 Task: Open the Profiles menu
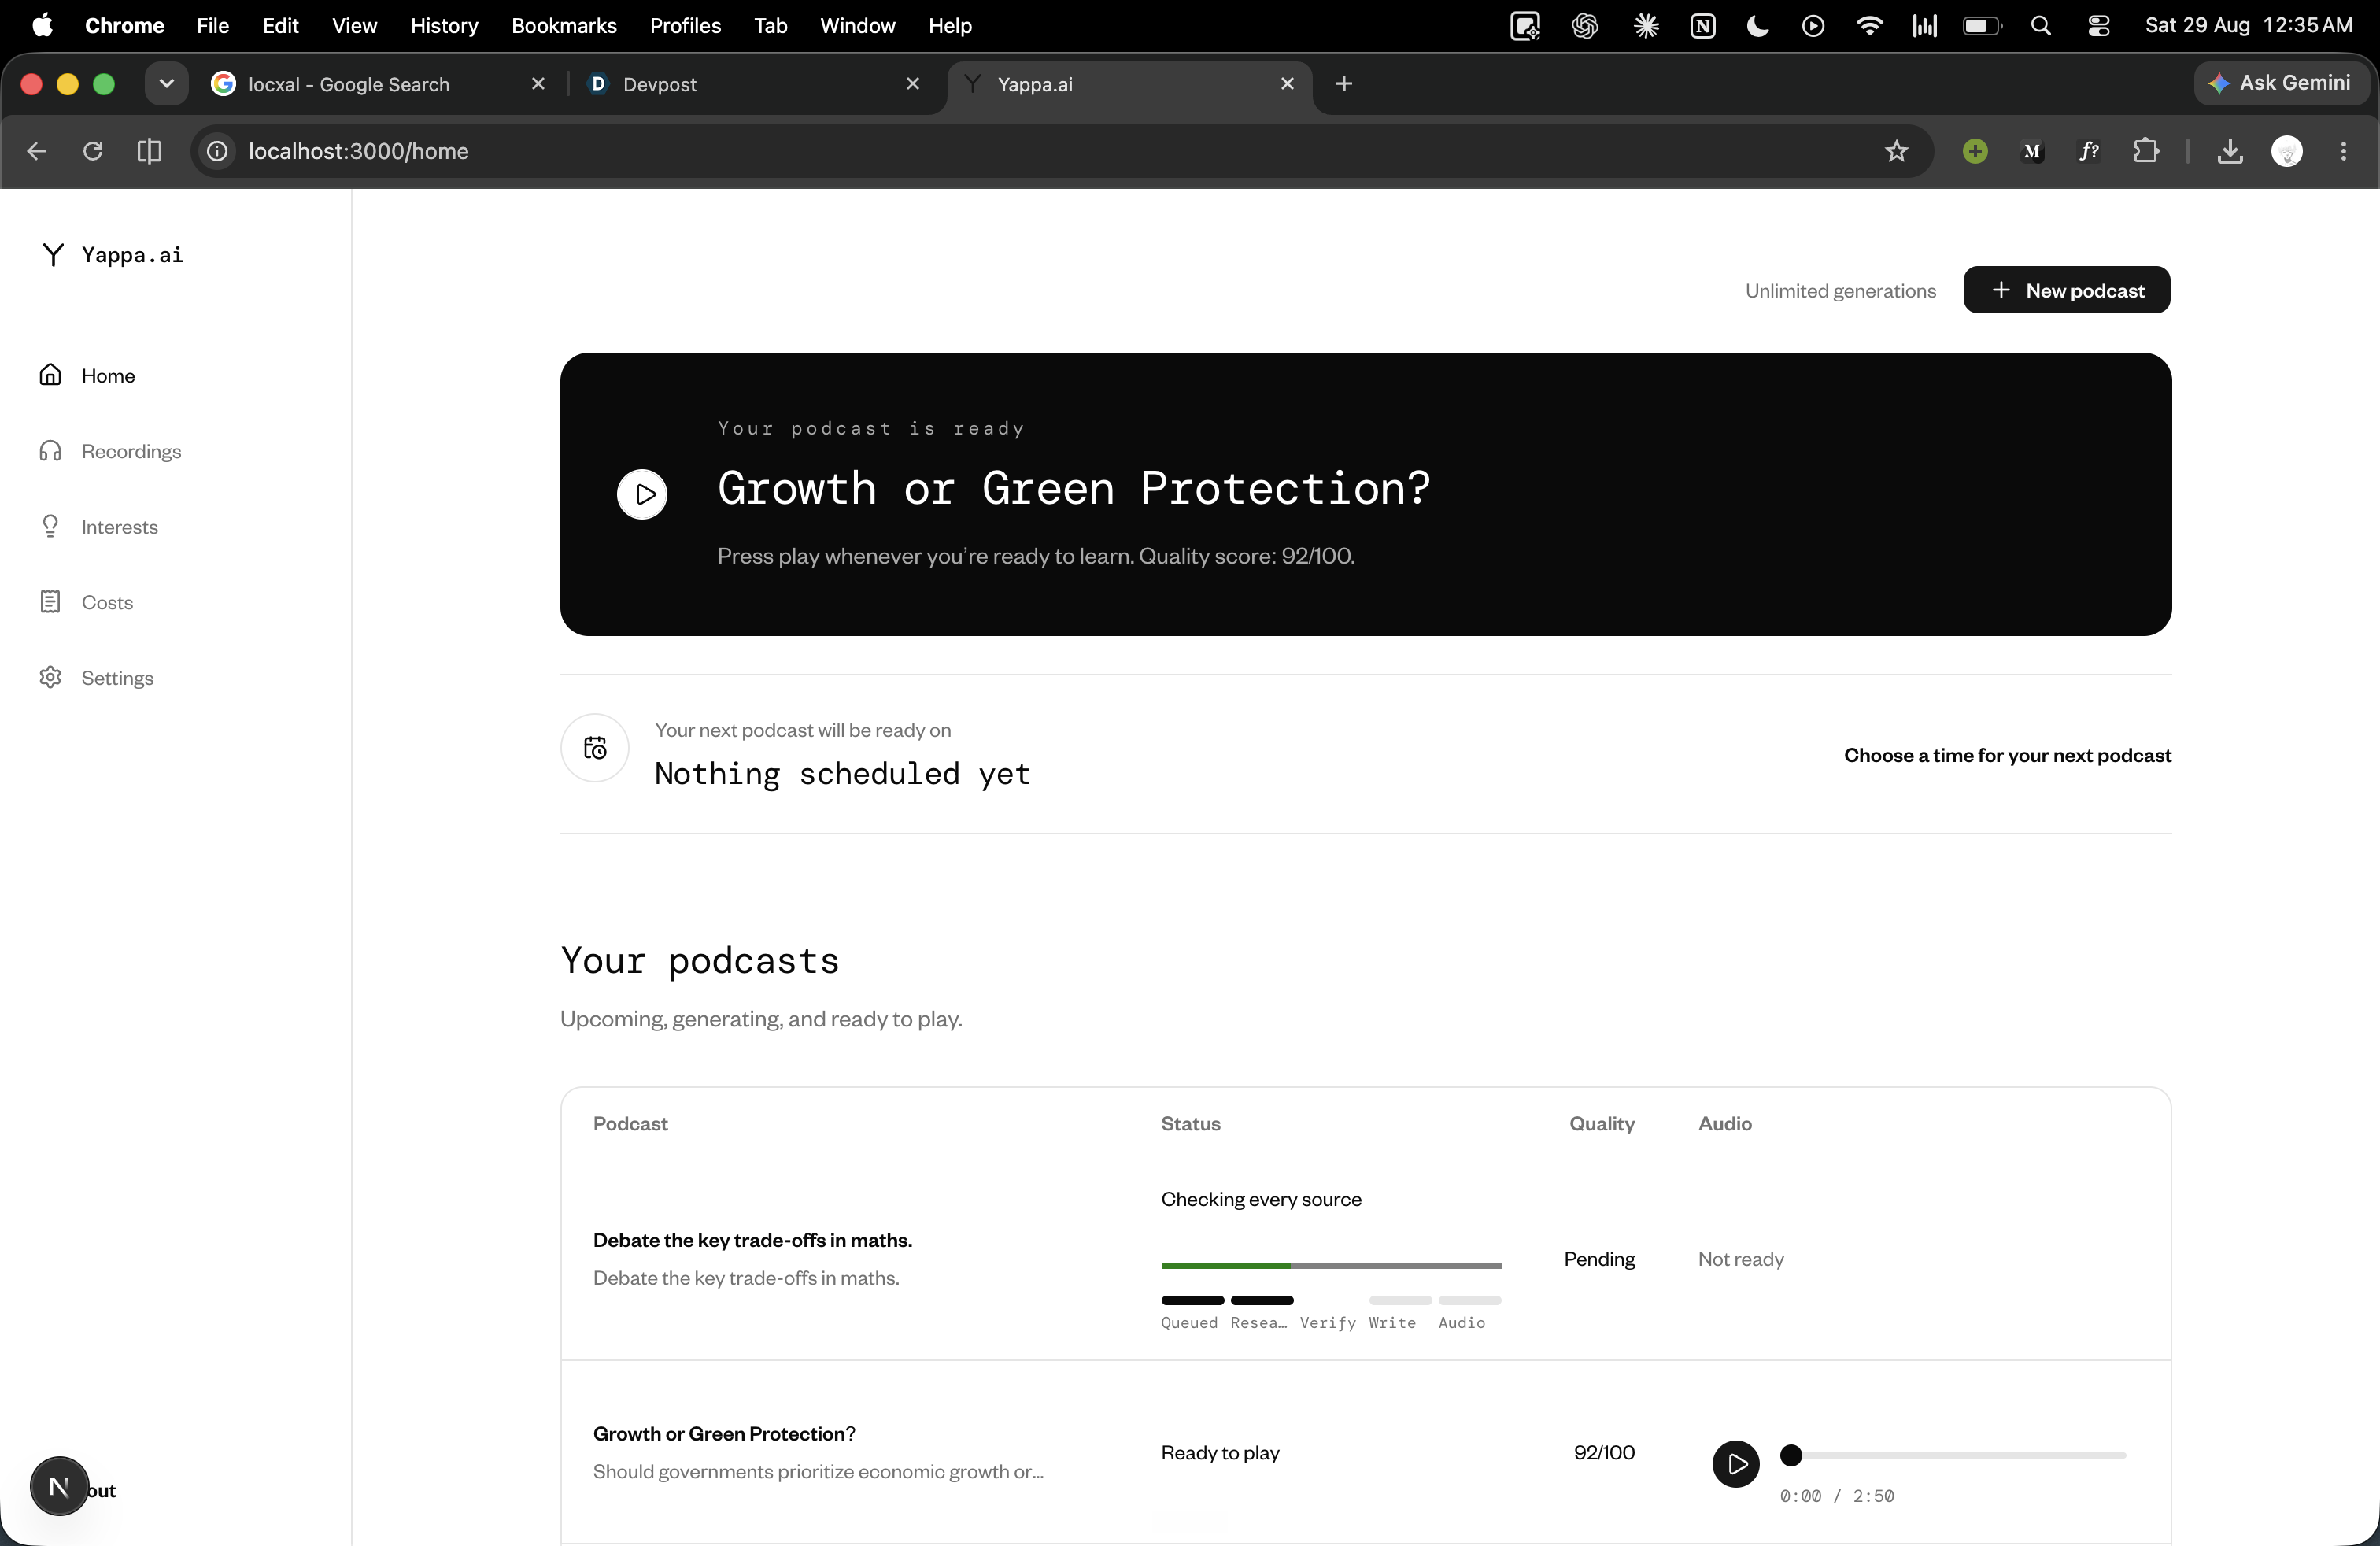point(685,26)
